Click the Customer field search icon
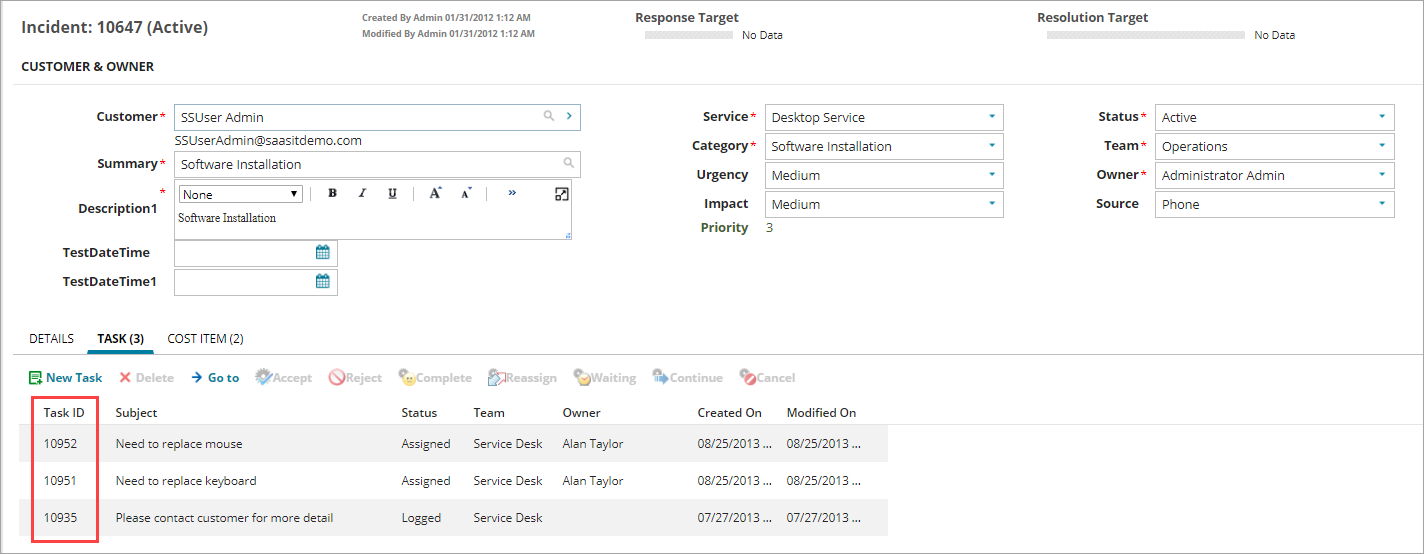This screenshot has width=1424, height=554. [549, 117]
